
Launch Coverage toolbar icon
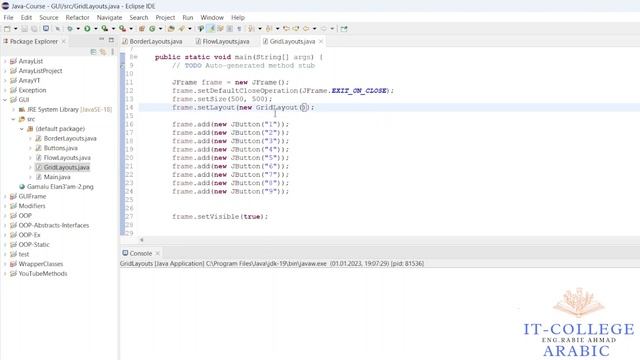pos(104,29)
